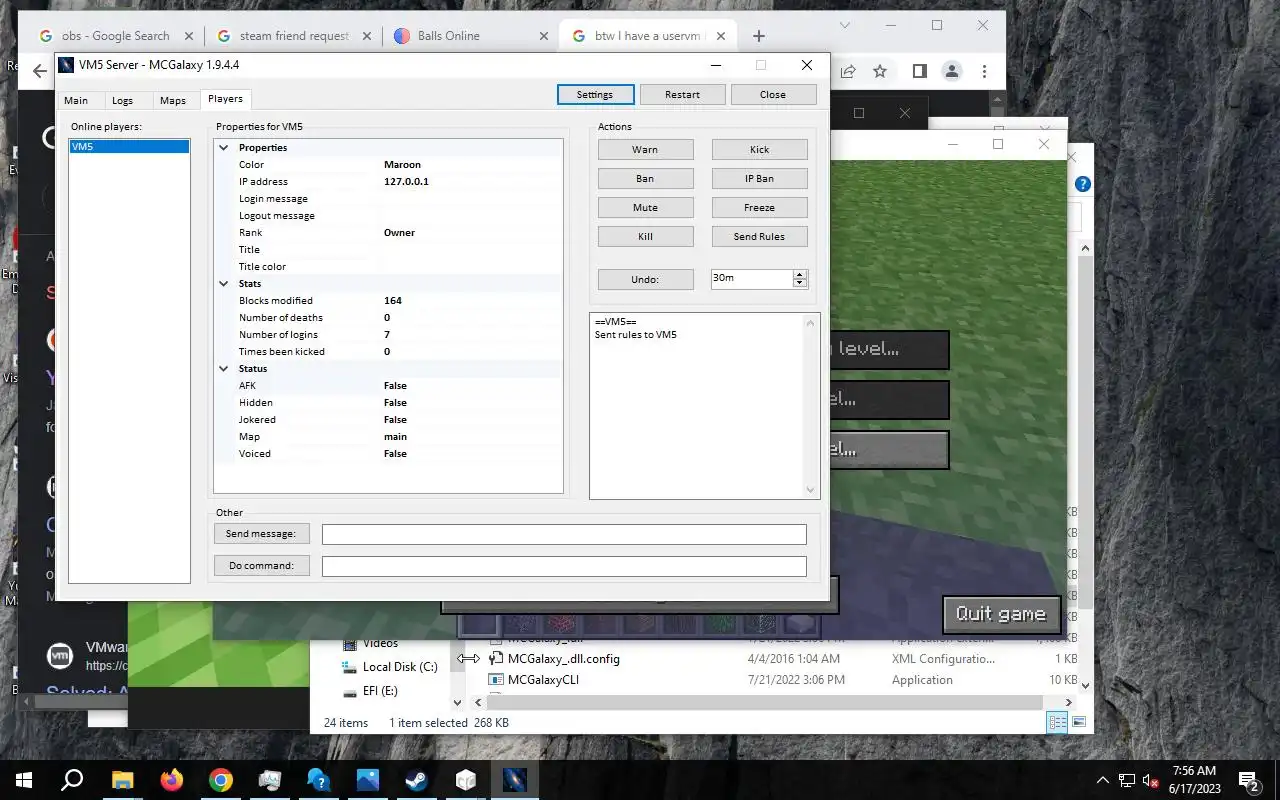Select the Hidden status row

tap(388, 402)
